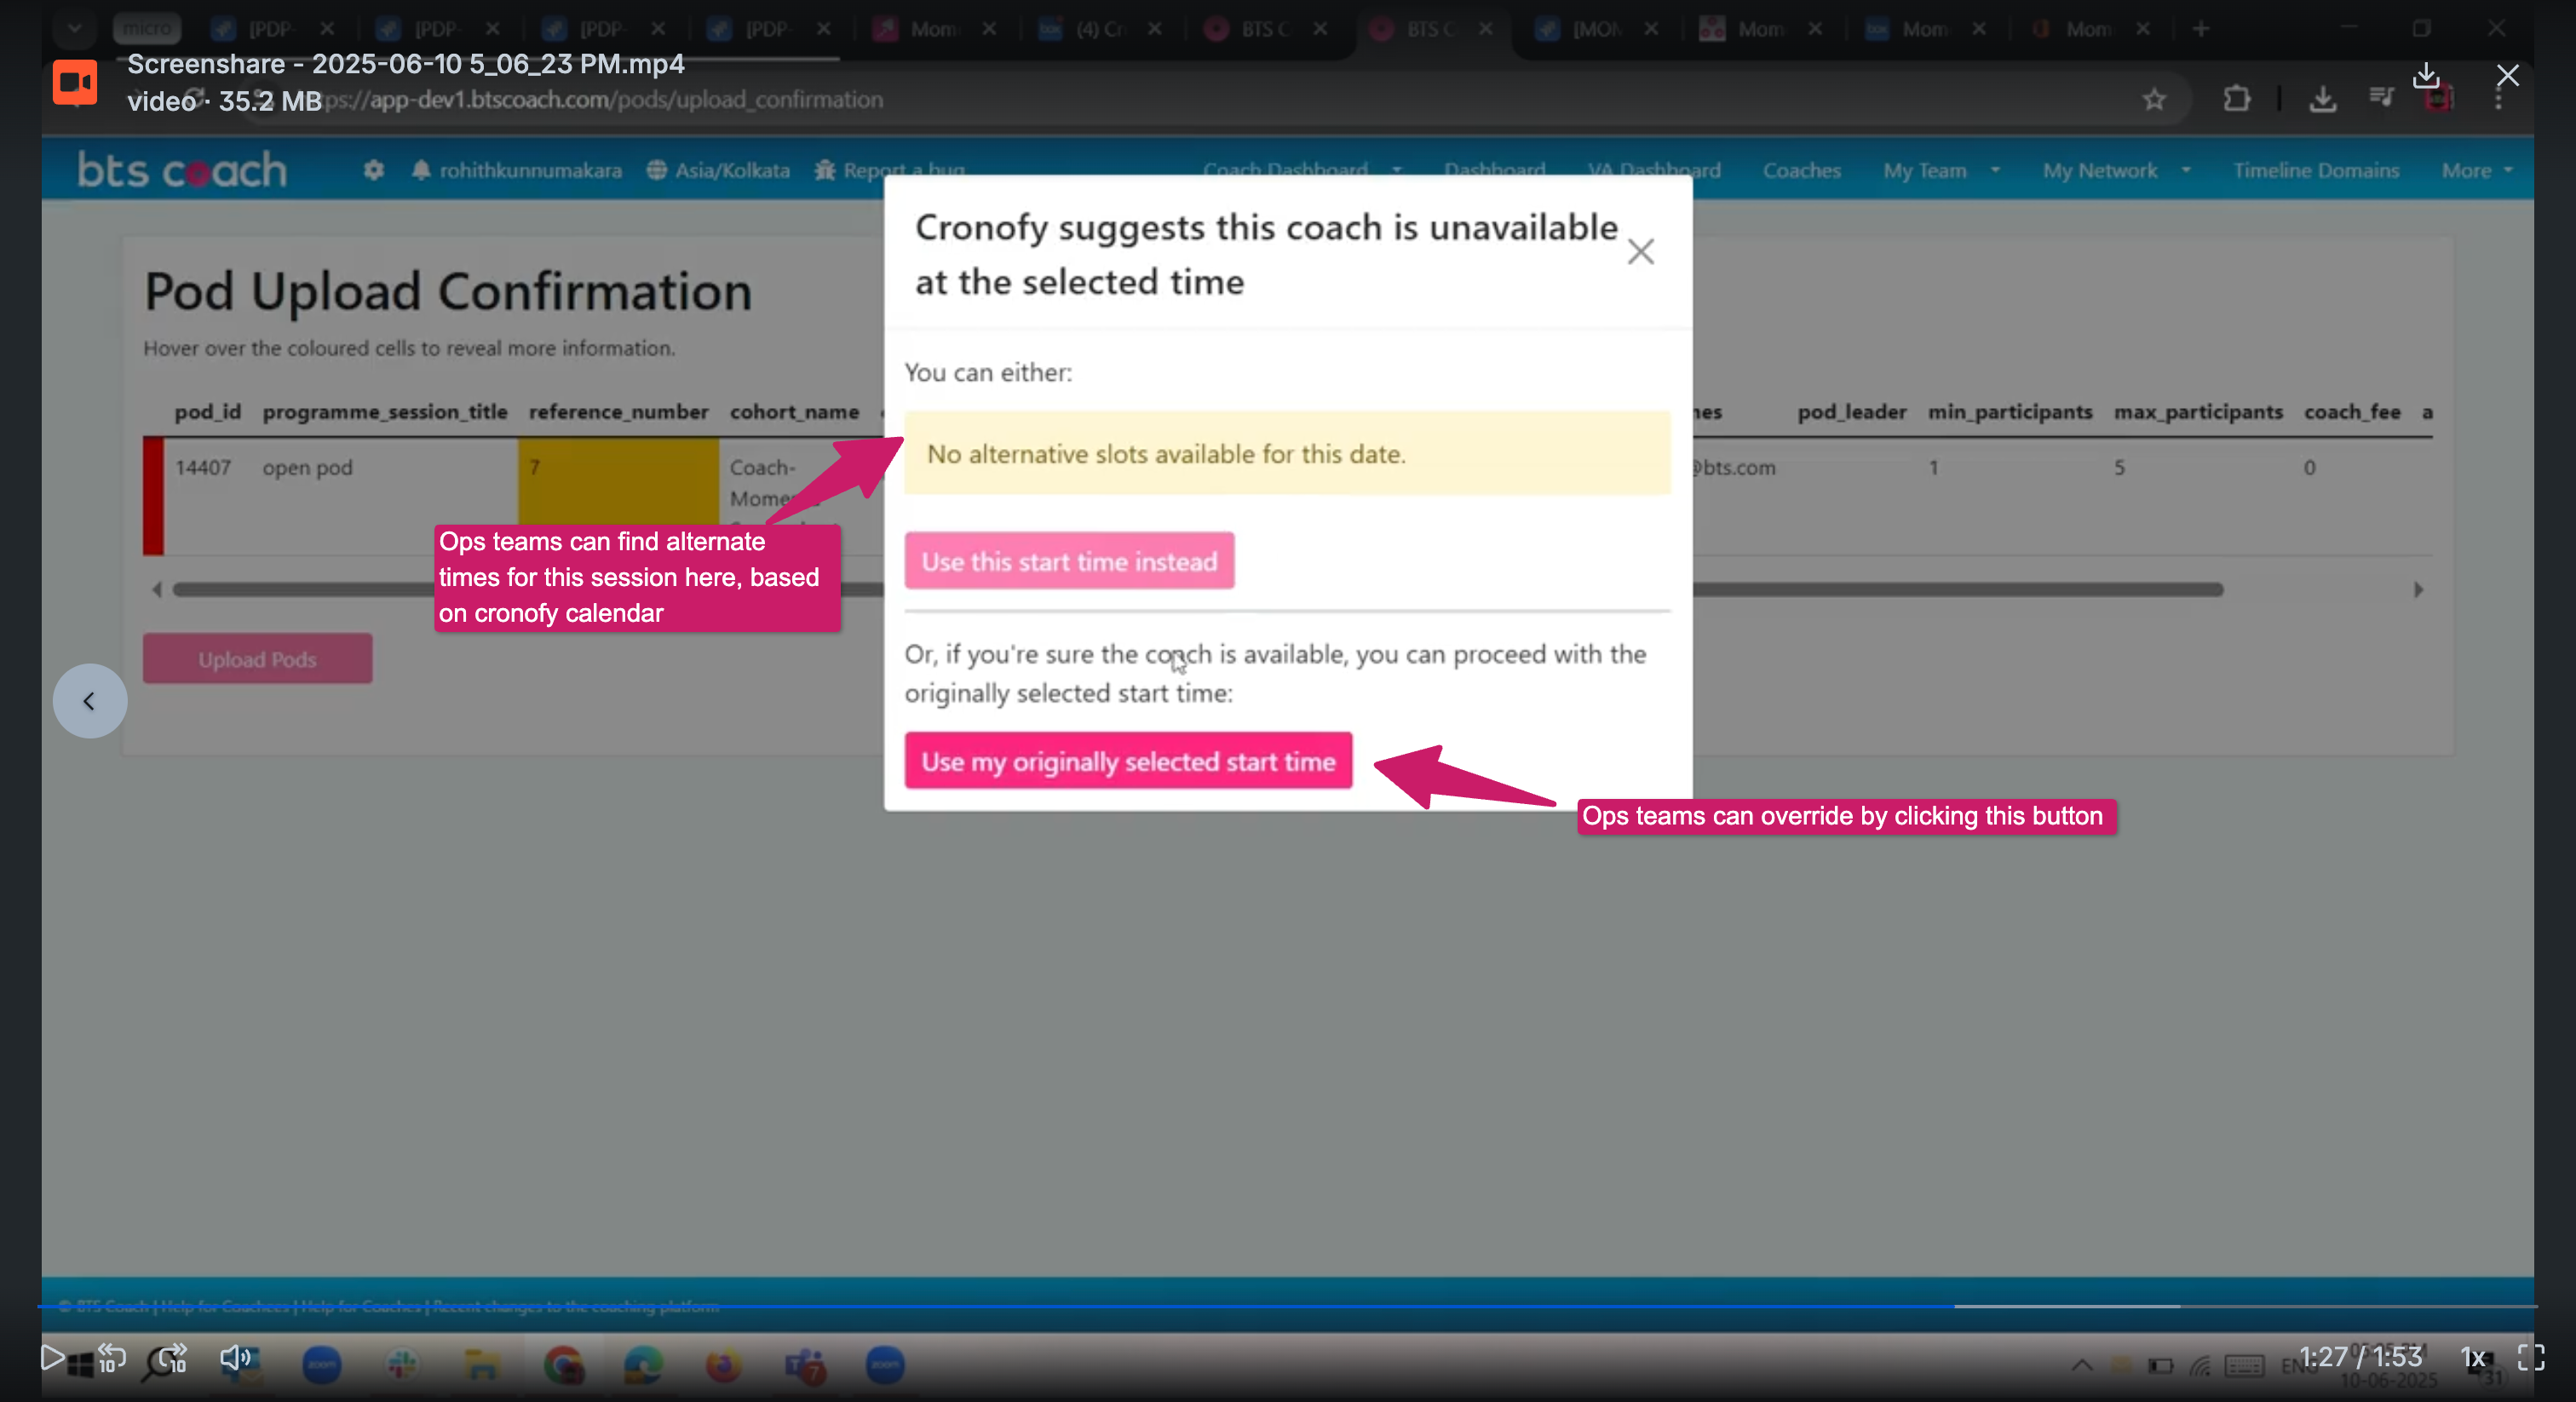The image size is (2576, 1402).
Task: Rewind the video 10 seconds
Action: point(111,1358)
